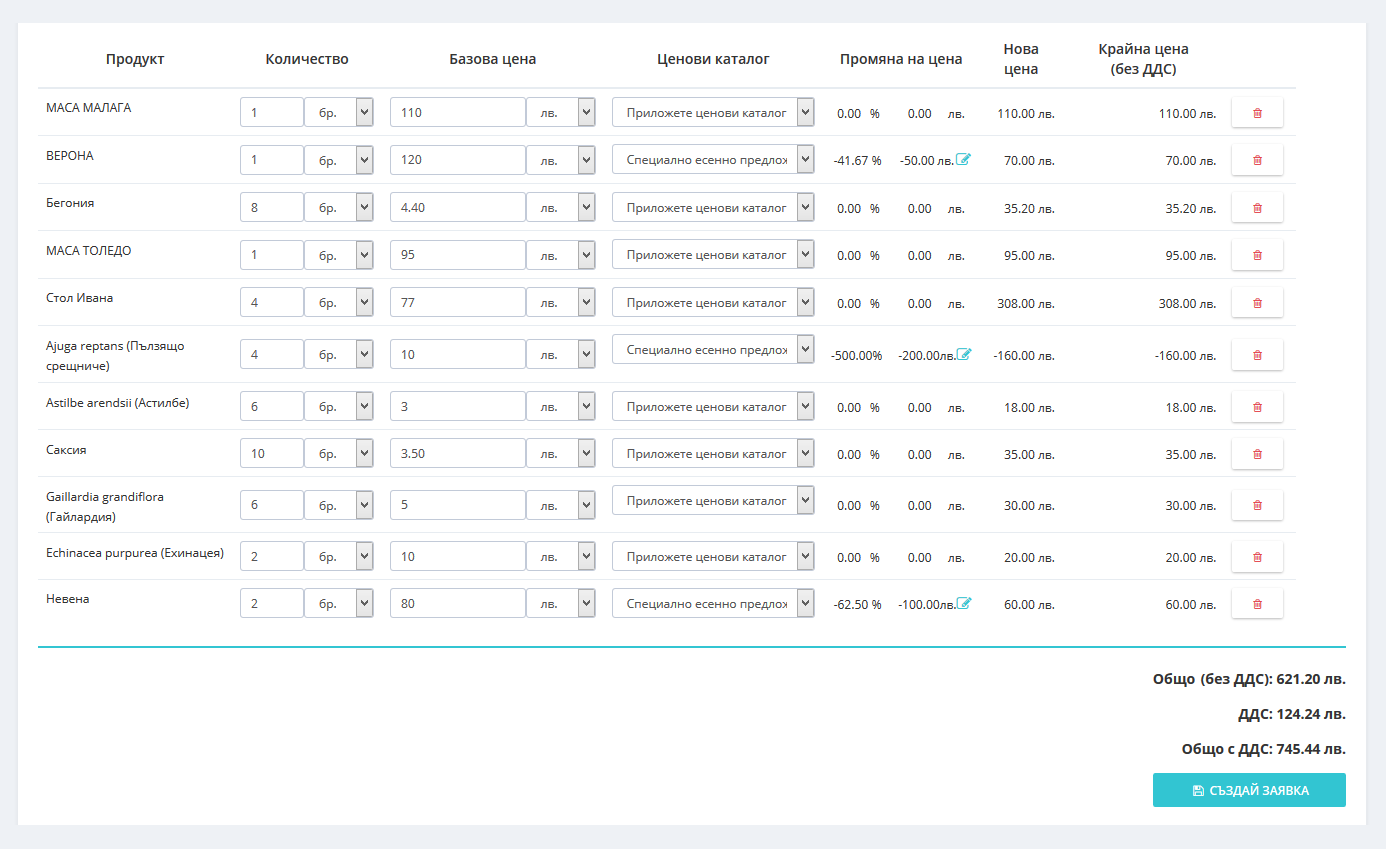Delete the ВЕРОНА row
The width and height of the screenshot is (1386, 849).
pos(1257,160)
